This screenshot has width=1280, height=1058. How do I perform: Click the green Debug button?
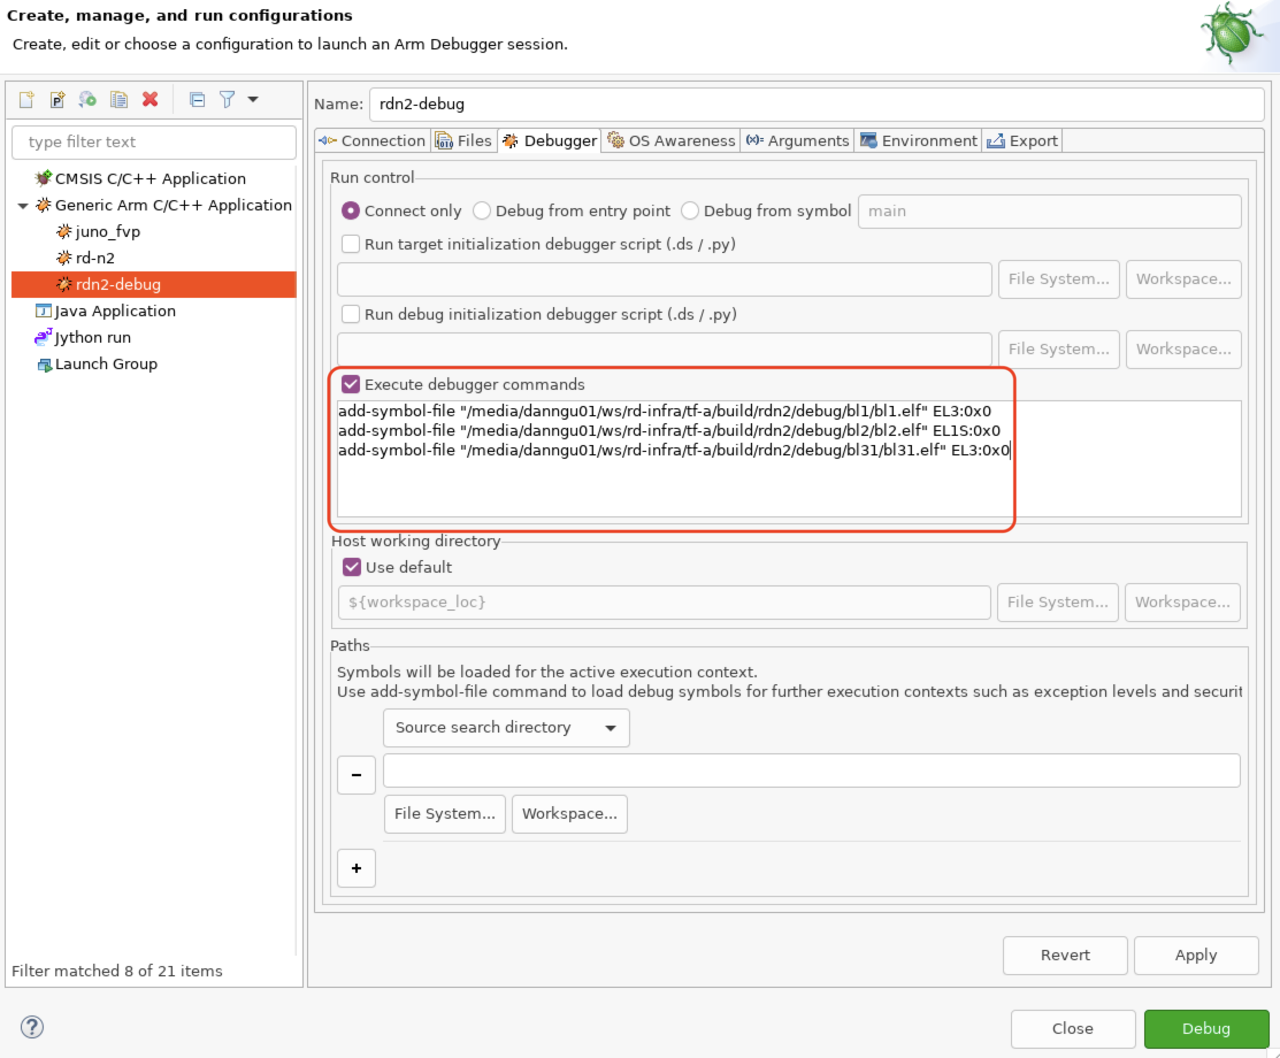pyautogui.click(x=1205, y=1029)
